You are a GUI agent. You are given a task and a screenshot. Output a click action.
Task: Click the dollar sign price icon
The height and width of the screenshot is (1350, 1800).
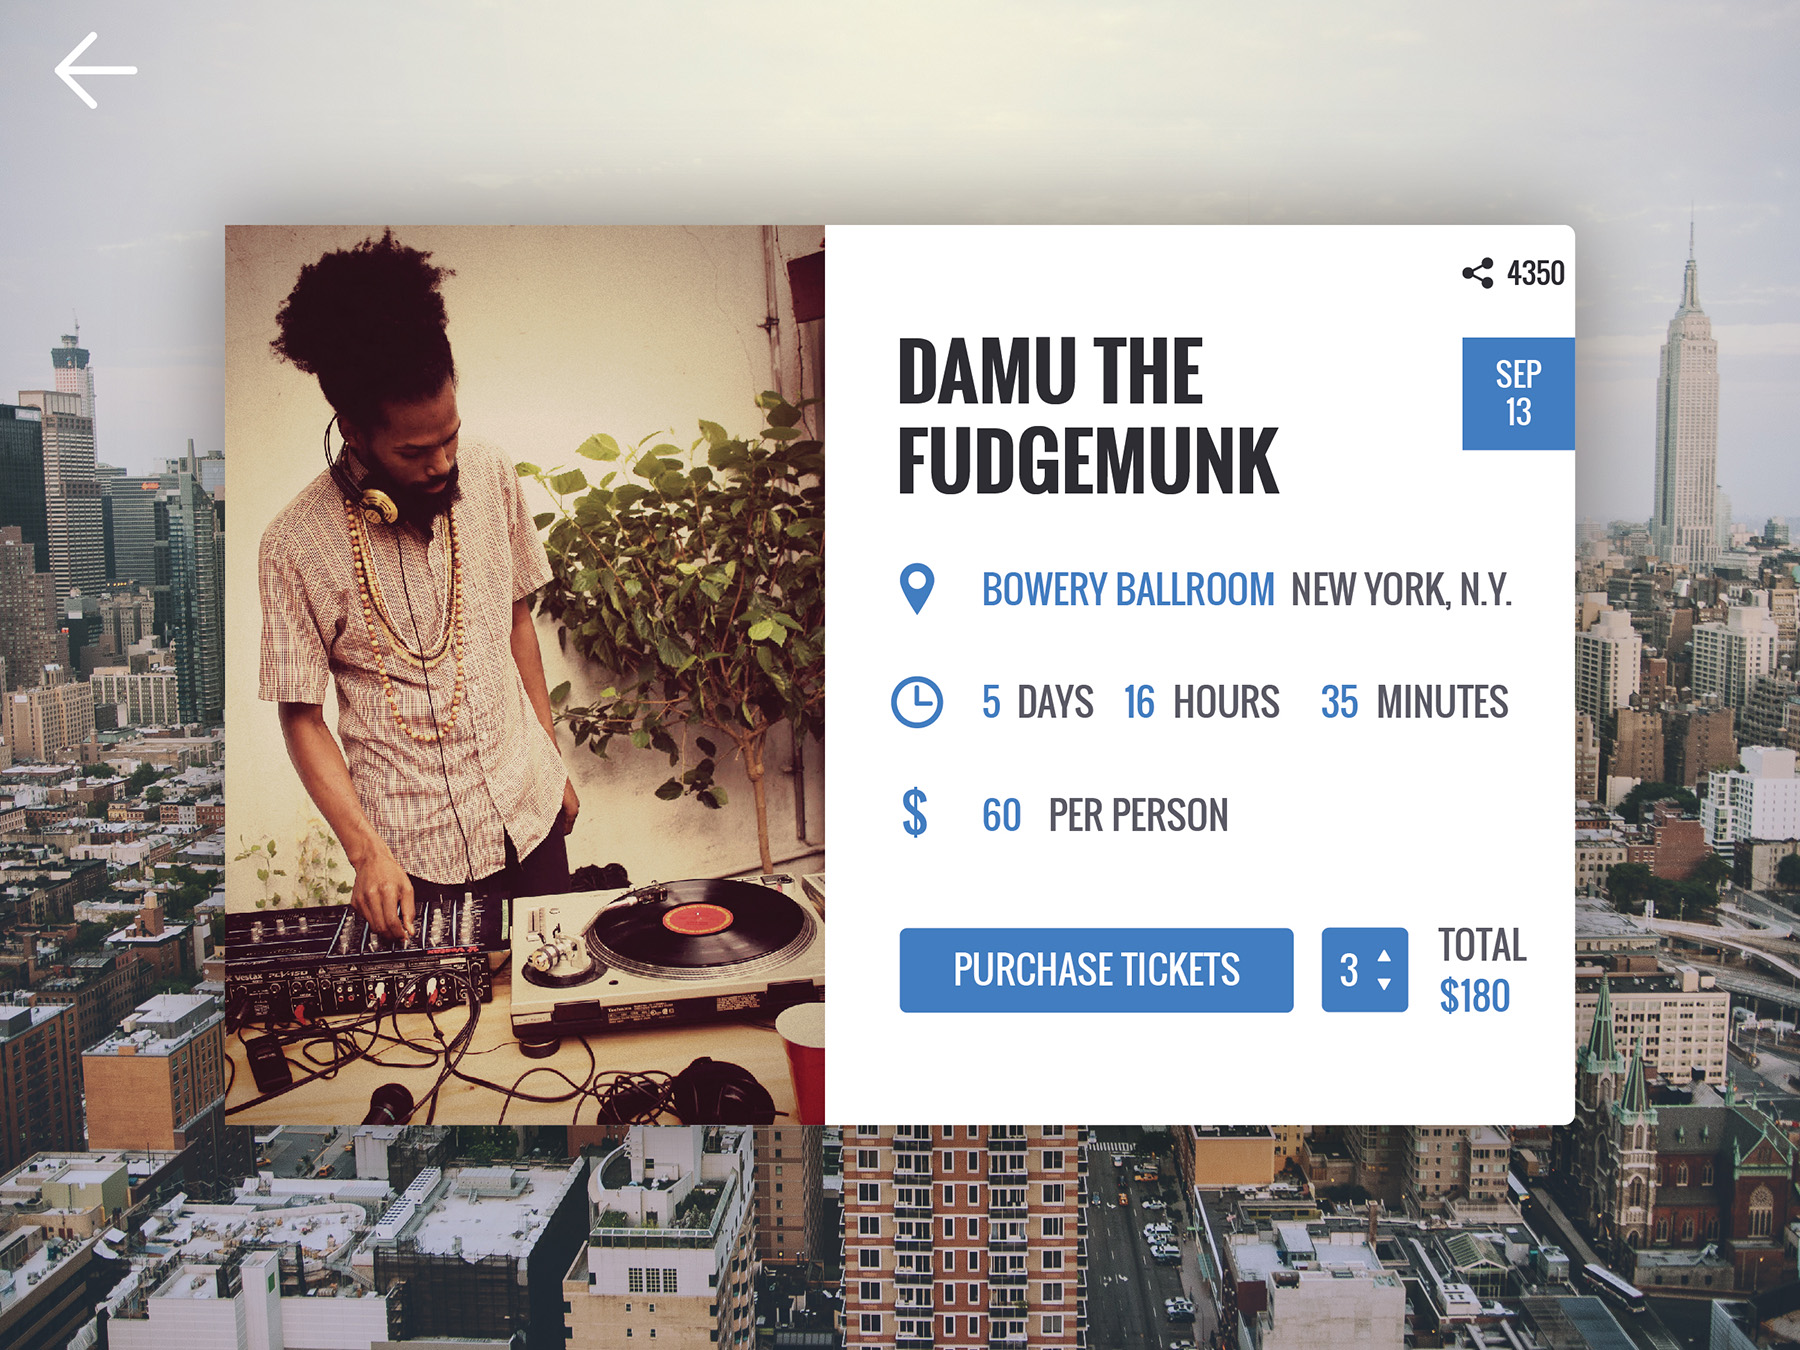(x=914, y=812)
